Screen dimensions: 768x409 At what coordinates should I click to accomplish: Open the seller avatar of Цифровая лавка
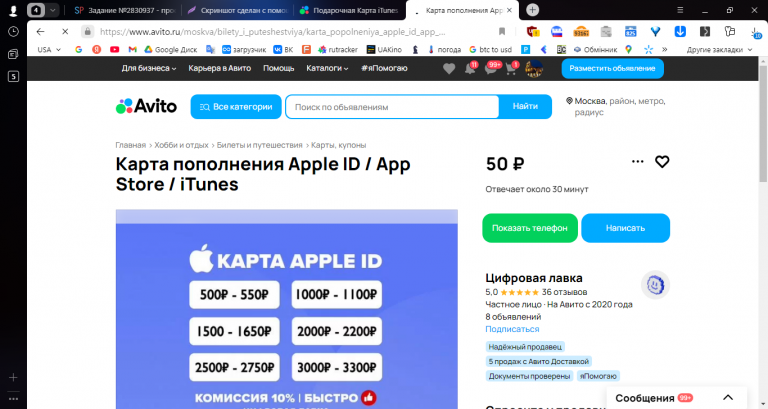point(655,285)
